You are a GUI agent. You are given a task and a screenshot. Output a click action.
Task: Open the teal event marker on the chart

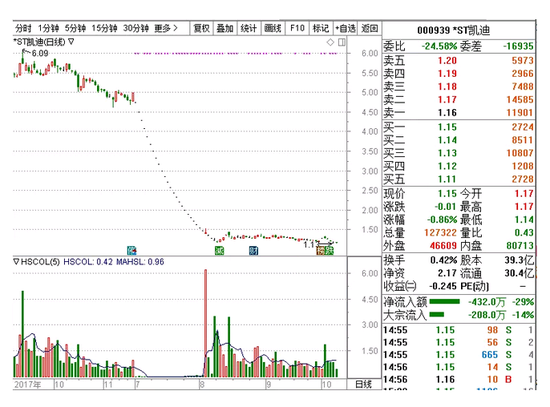[x=132, y=250]
